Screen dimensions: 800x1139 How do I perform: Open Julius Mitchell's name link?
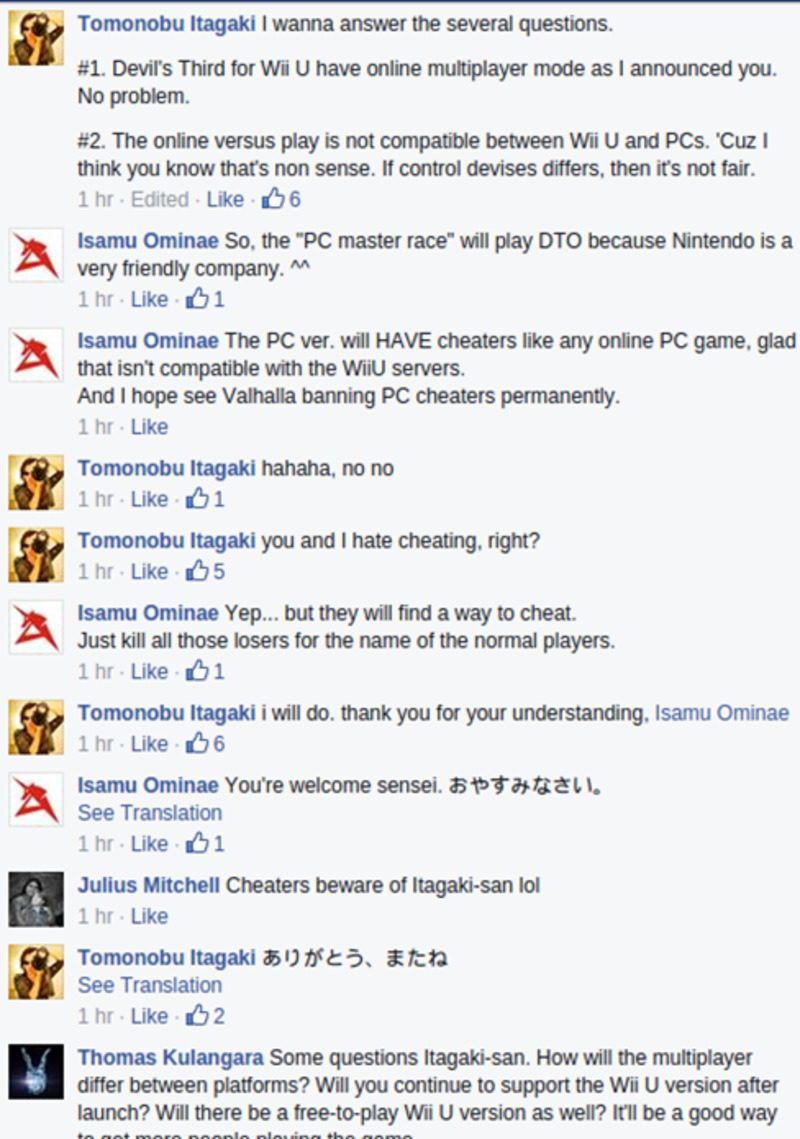[148, 885]
